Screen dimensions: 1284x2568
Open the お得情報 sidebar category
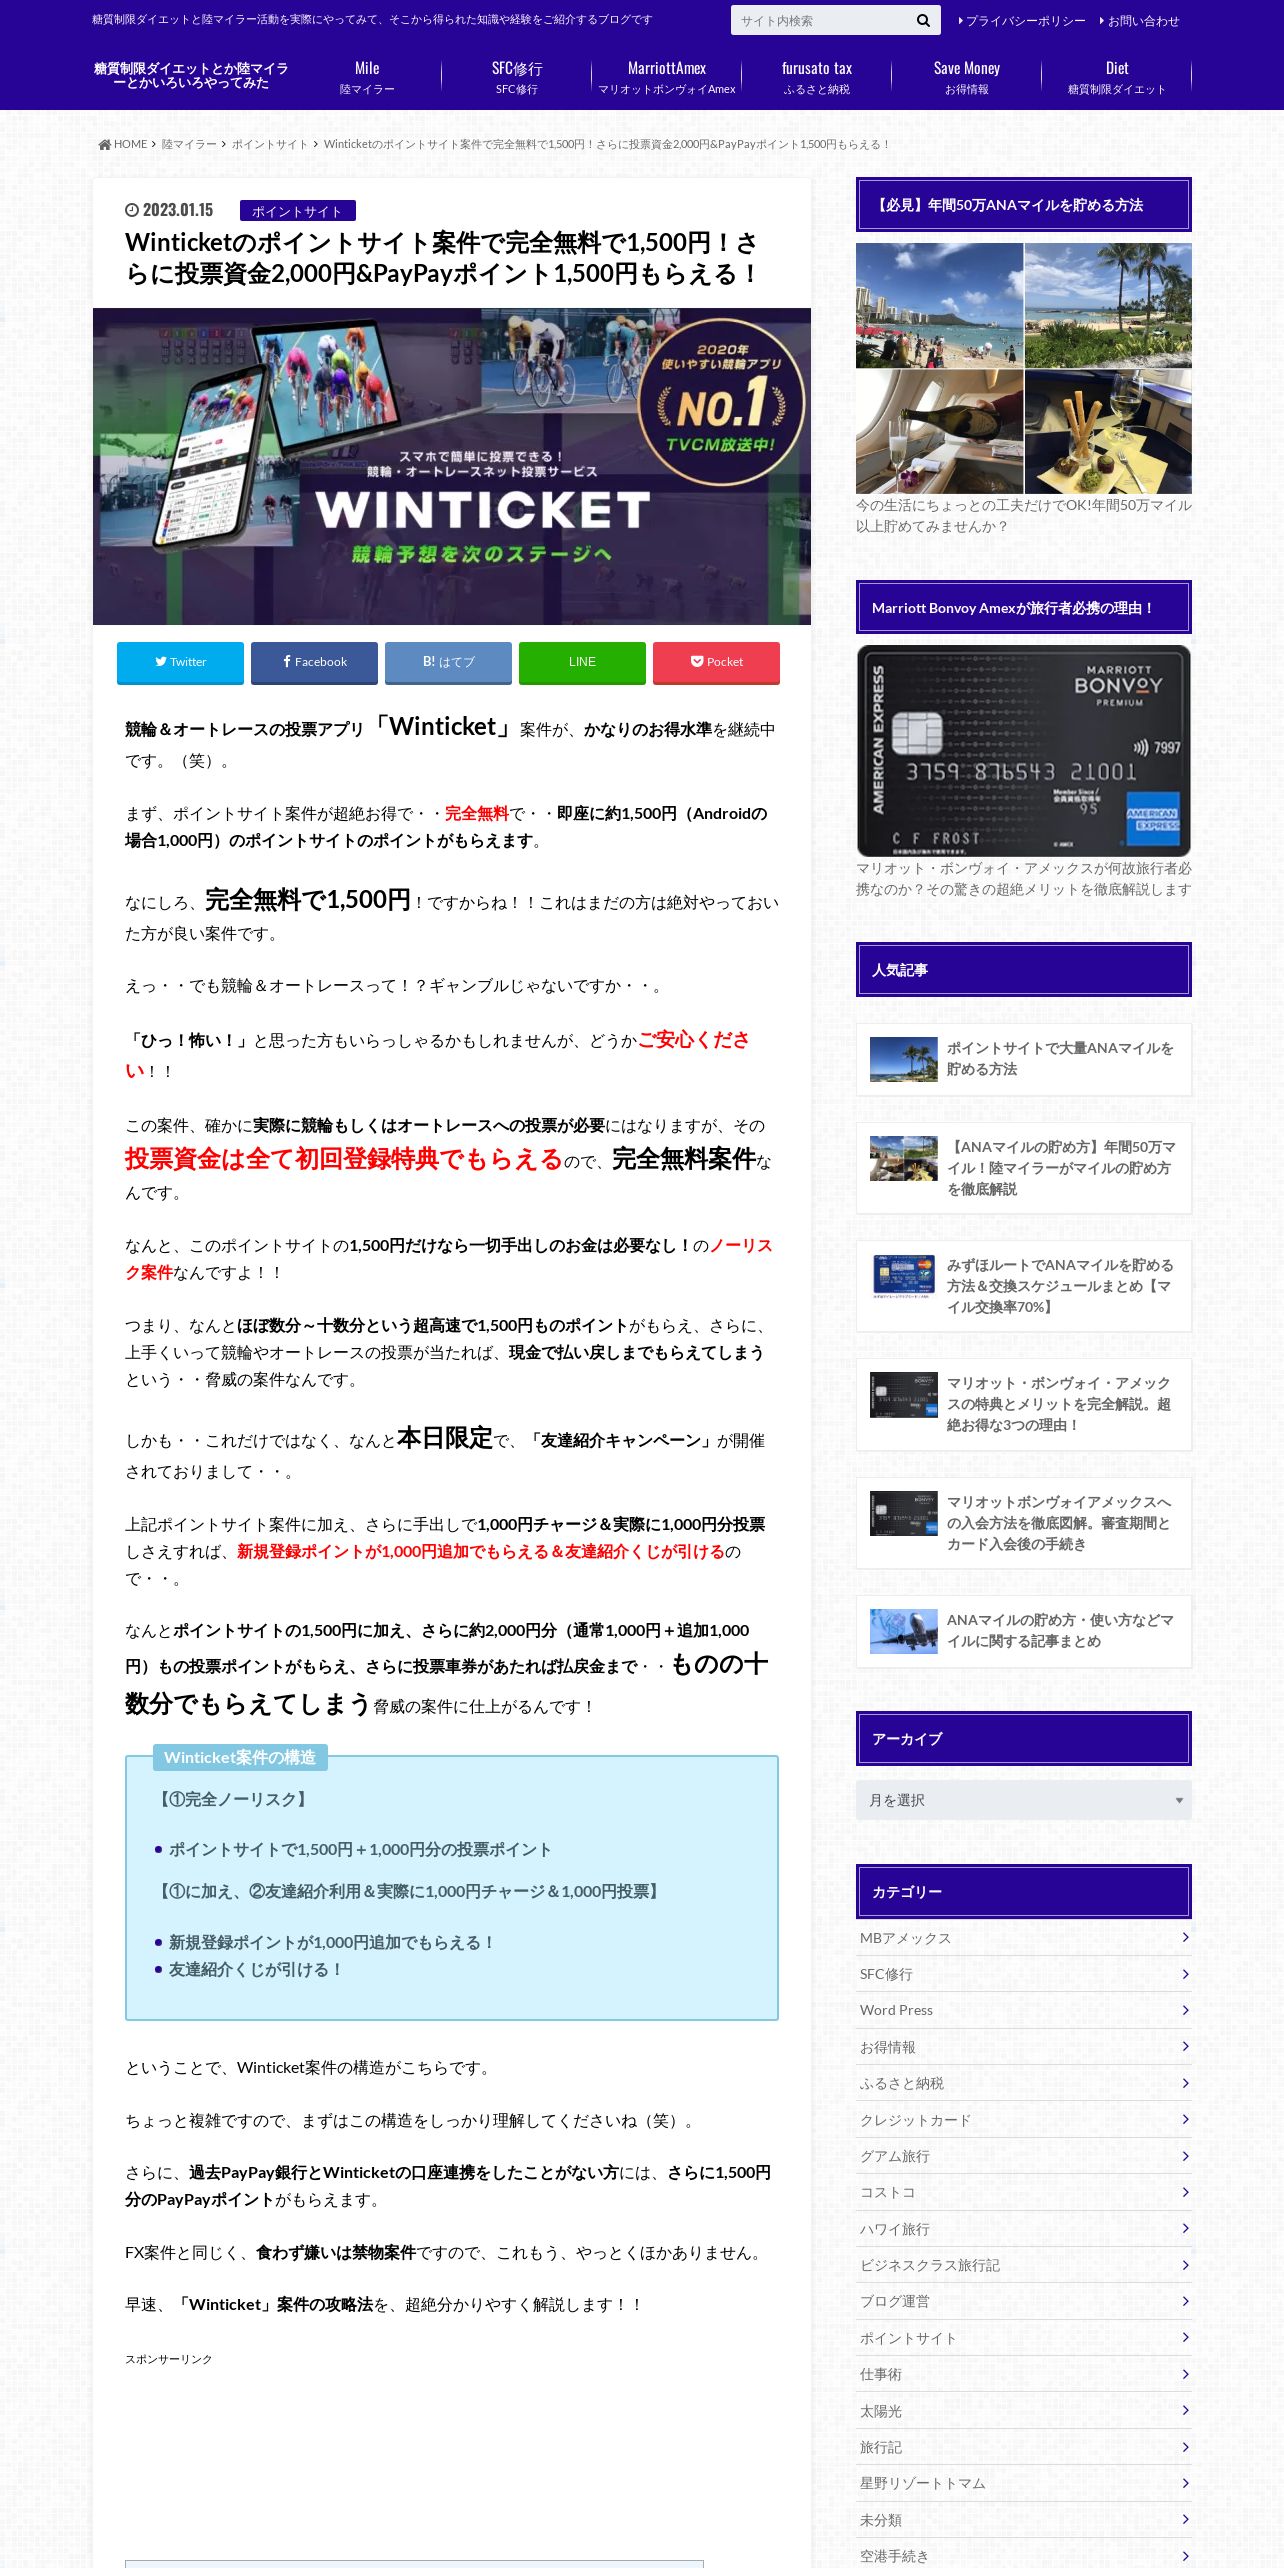click(x=1024, y=2047)
